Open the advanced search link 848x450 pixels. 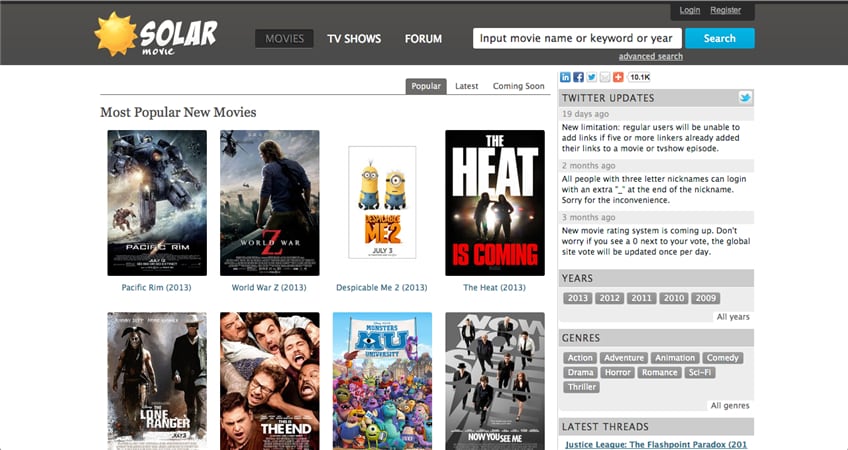pos(651,56)
